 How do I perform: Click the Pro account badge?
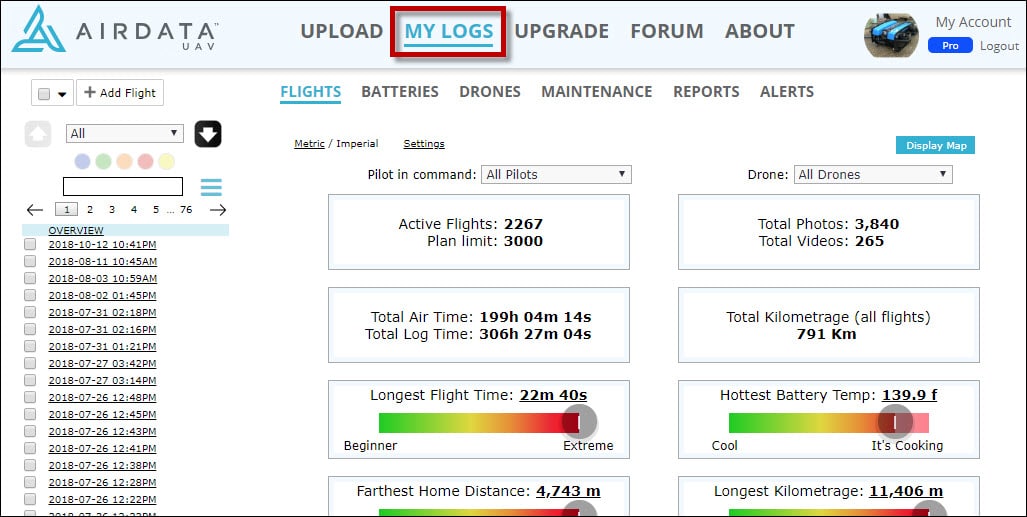(950, 46)
